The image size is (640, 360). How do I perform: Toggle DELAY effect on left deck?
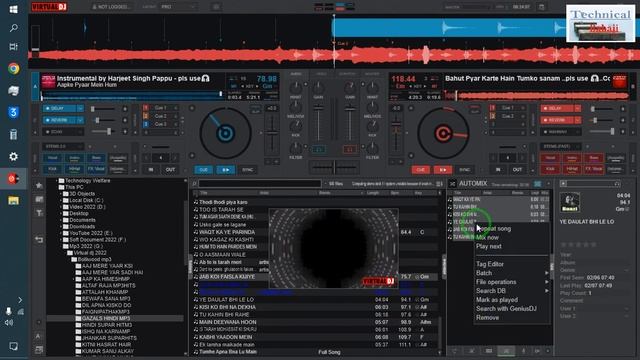point(60,109)
